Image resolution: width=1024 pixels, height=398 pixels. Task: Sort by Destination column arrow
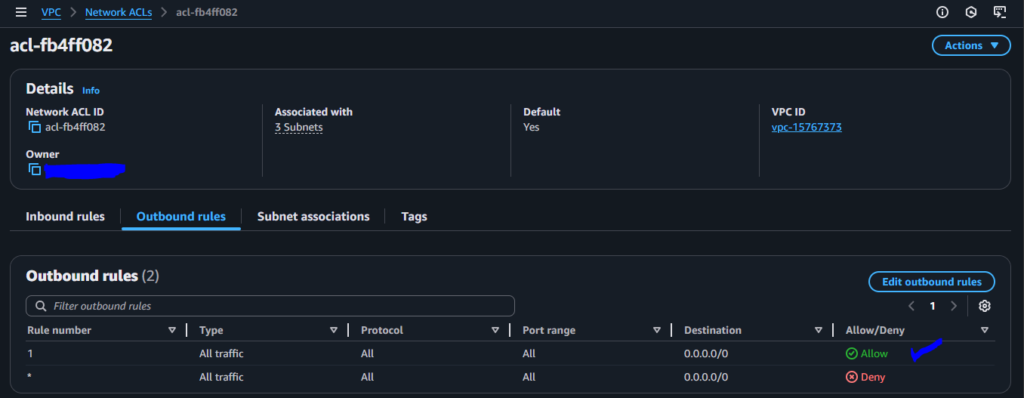pos(818,330)
